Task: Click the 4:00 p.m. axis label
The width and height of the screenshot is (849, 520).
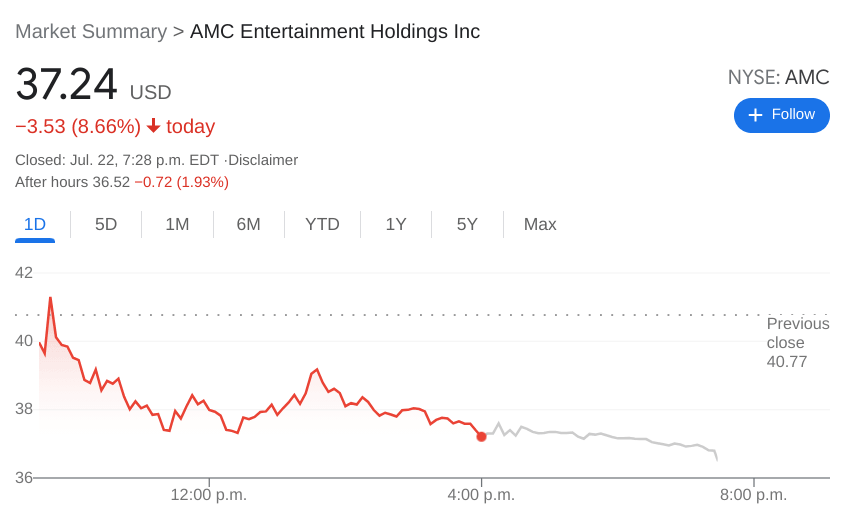Action: pos(481,495)
